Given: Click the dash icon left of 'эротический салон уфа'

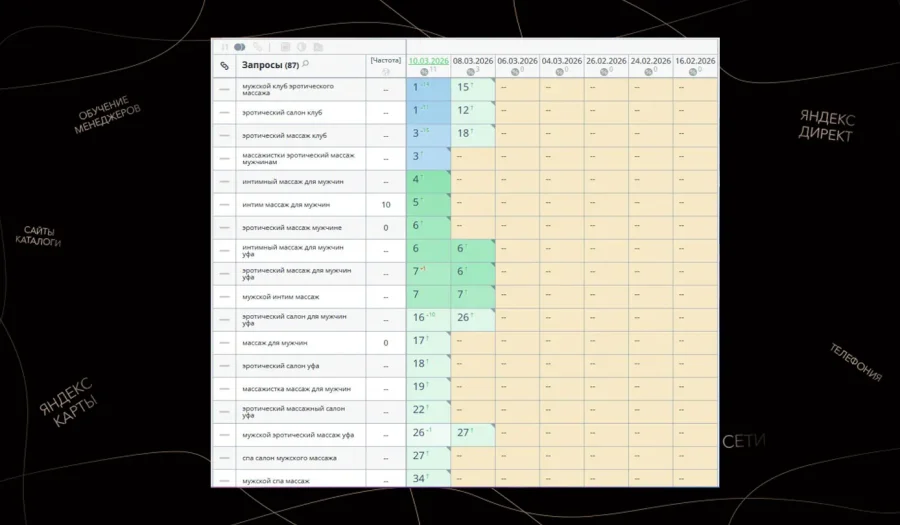Looking at the screenshot, I should point(224,365).
